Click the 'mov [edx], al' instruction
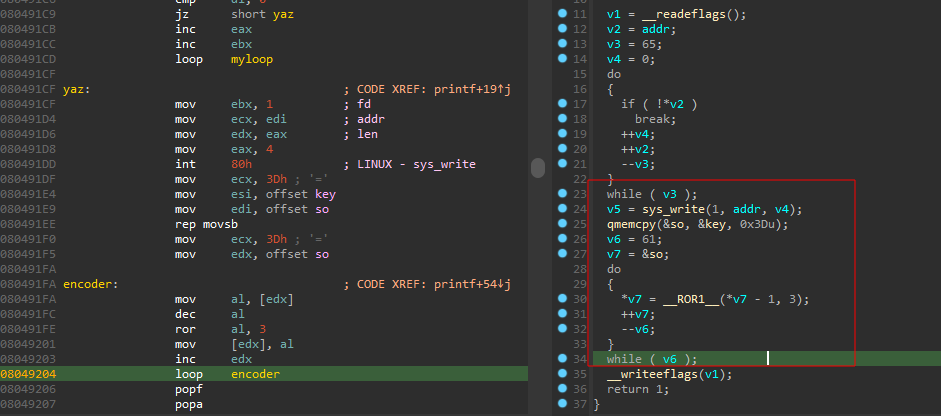 click(x=235, y=345)
